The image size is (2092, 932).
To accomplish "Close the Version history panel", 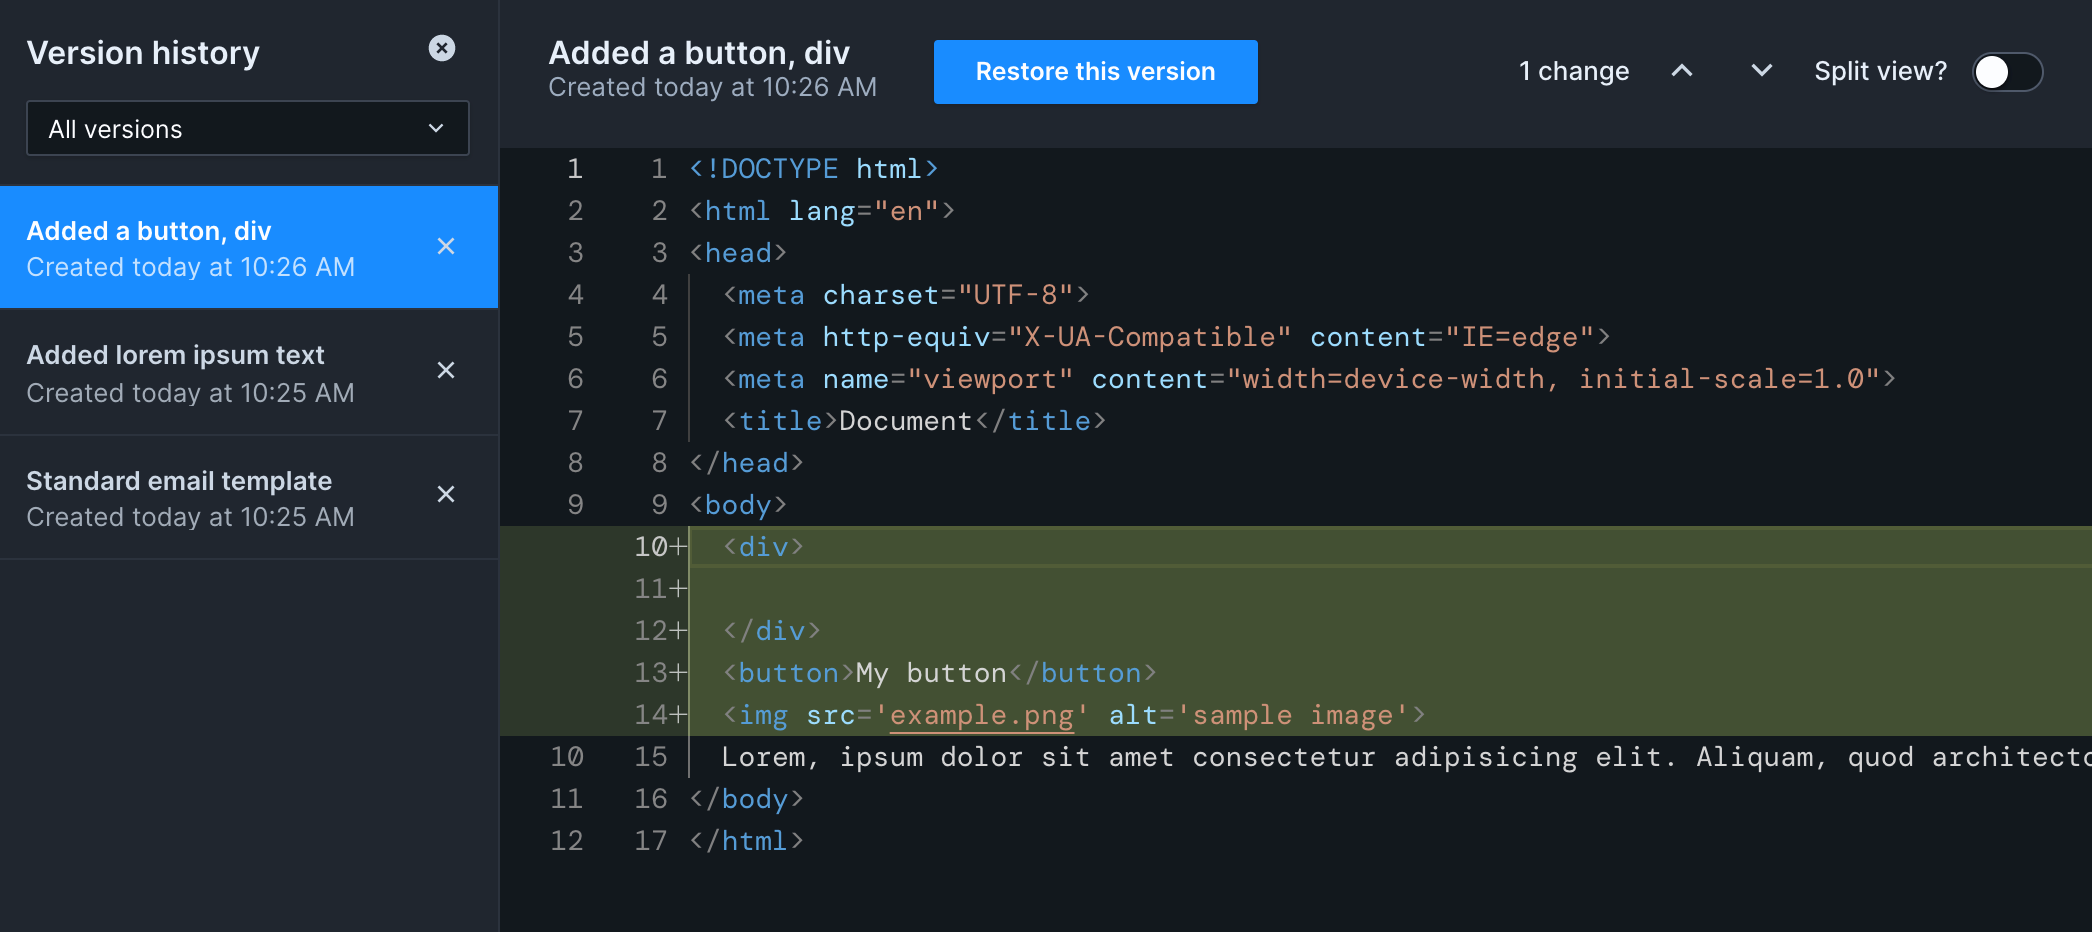I will [x=442, y=48].
